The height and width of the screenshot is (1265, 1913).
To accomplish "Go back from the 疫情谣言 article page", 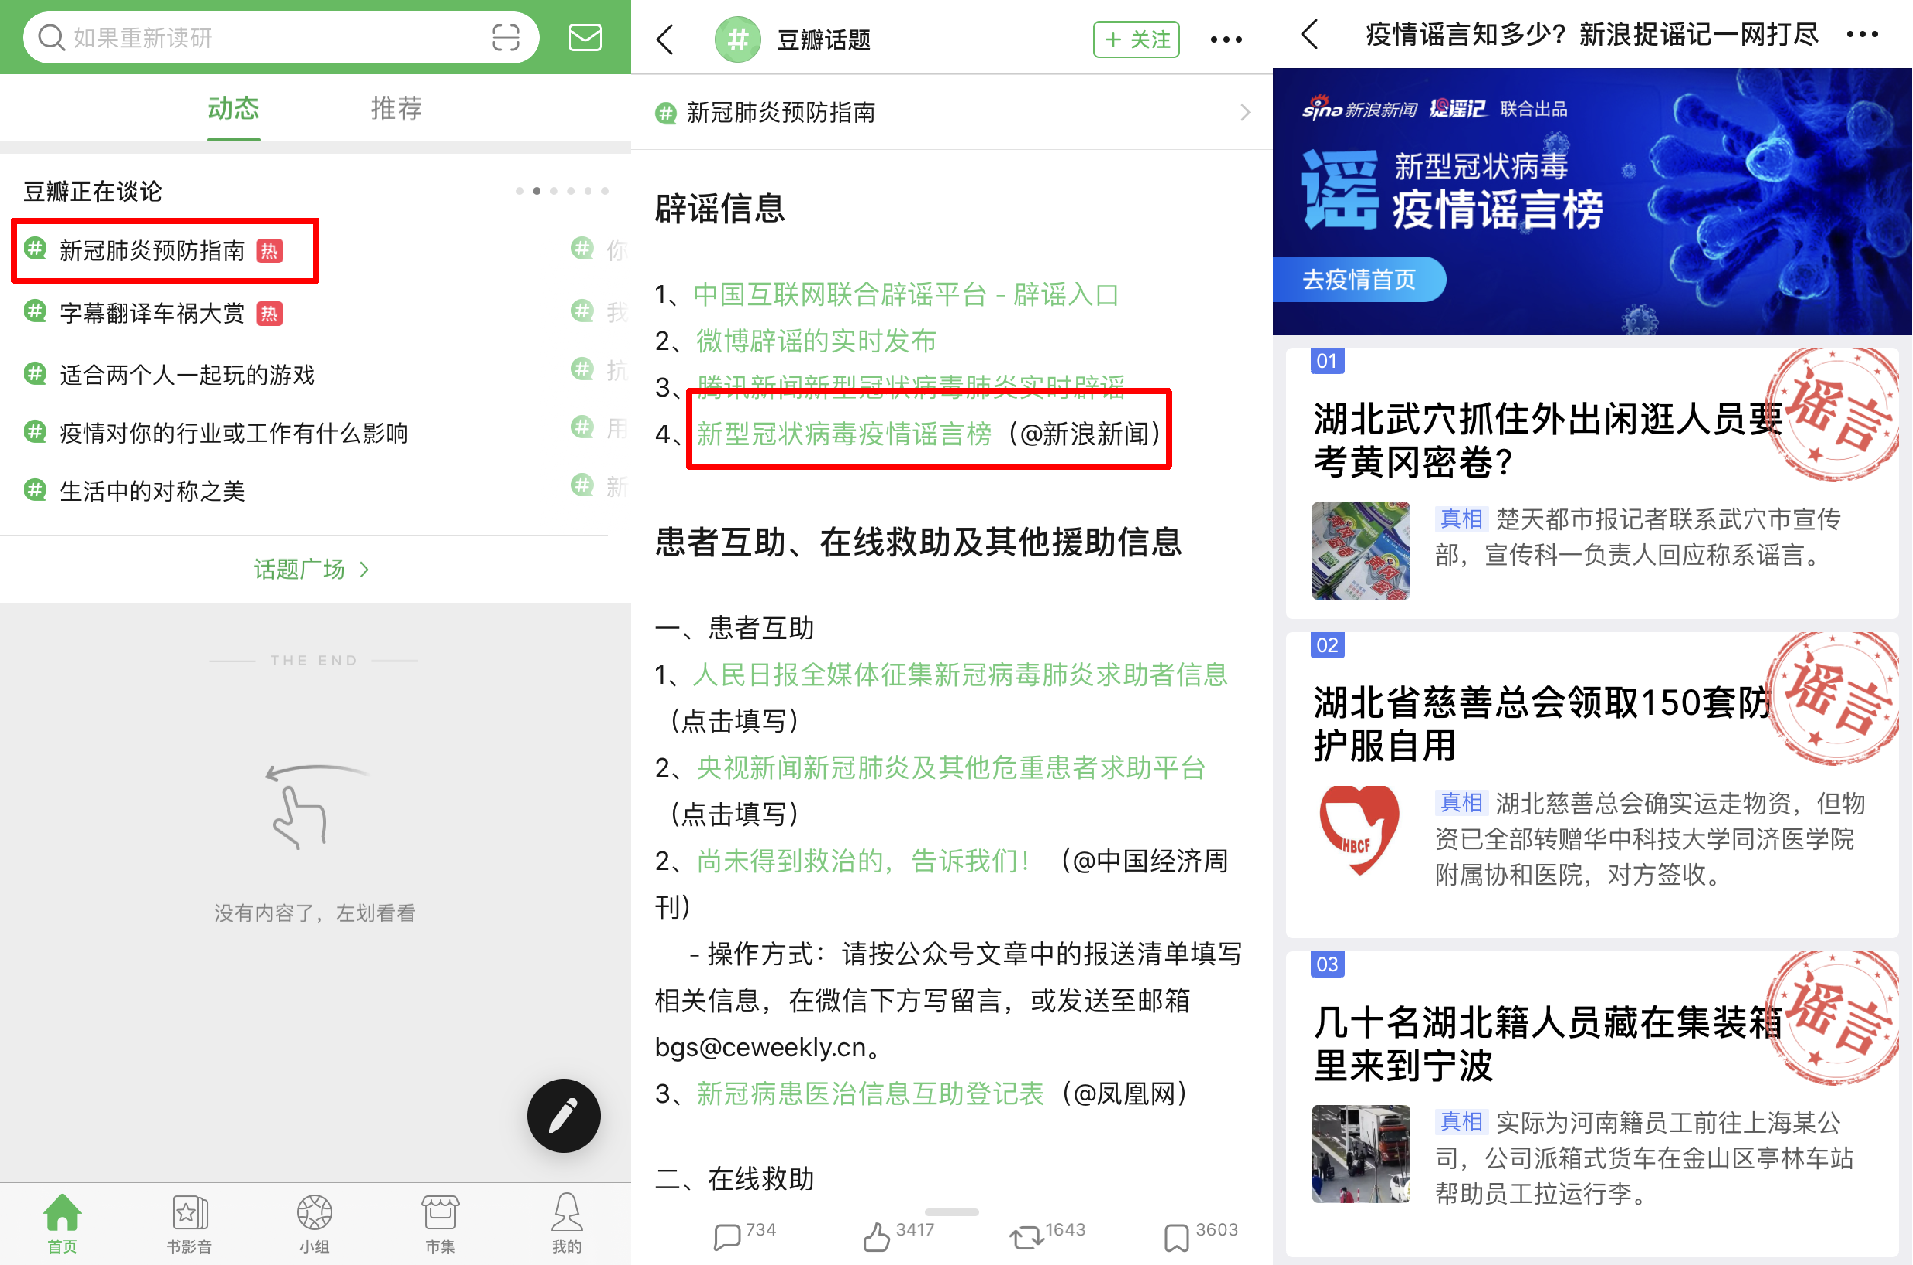I will [1310, 35].
